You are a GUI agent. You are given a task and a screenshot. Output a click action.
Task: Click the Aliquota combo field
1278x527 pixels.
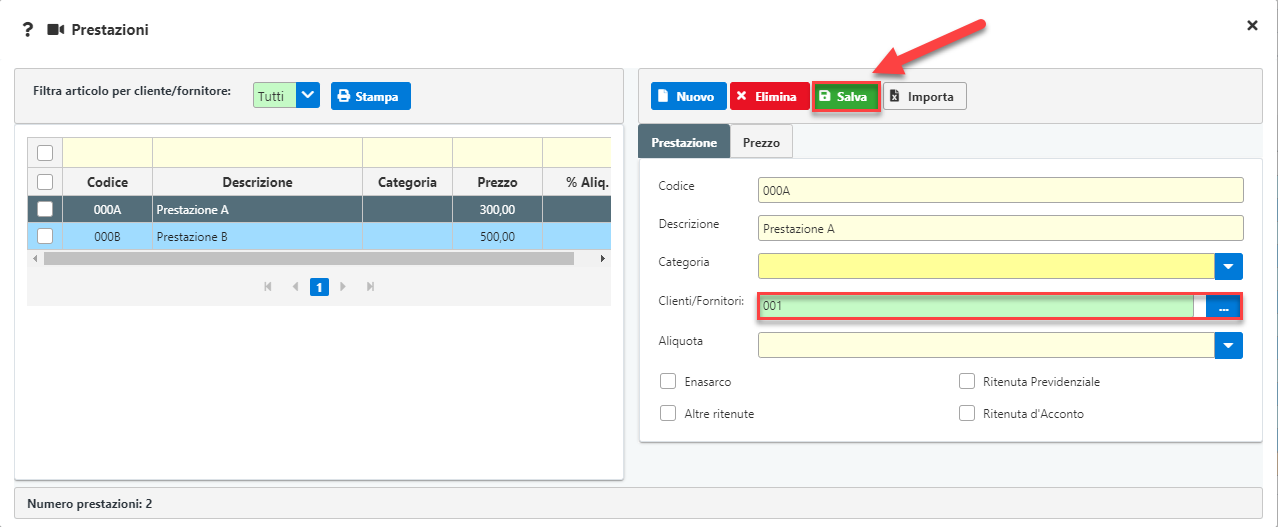click(x=986, y=345)
